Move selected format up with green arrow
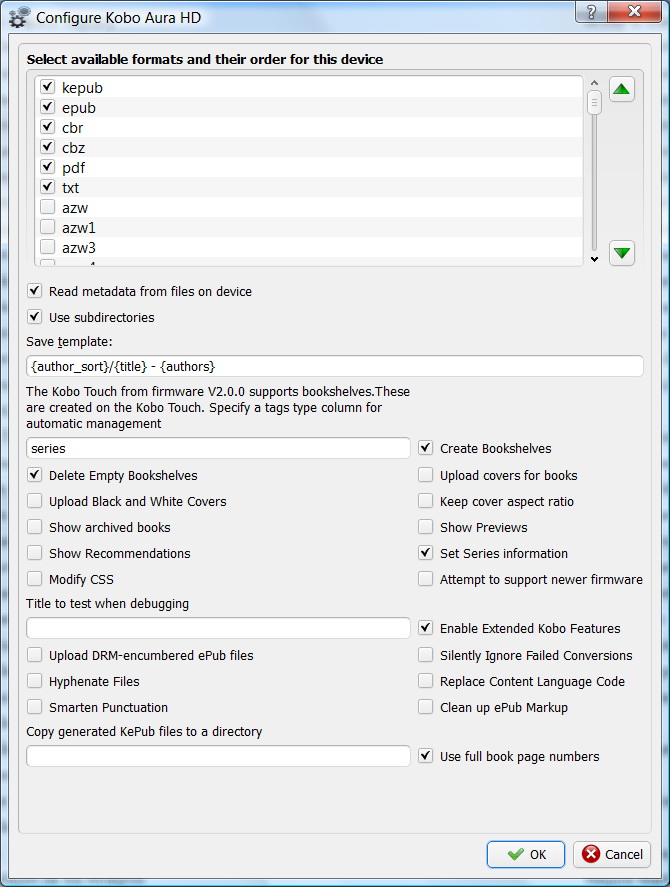Screen dimensions: 670x887 pos(621,89)
